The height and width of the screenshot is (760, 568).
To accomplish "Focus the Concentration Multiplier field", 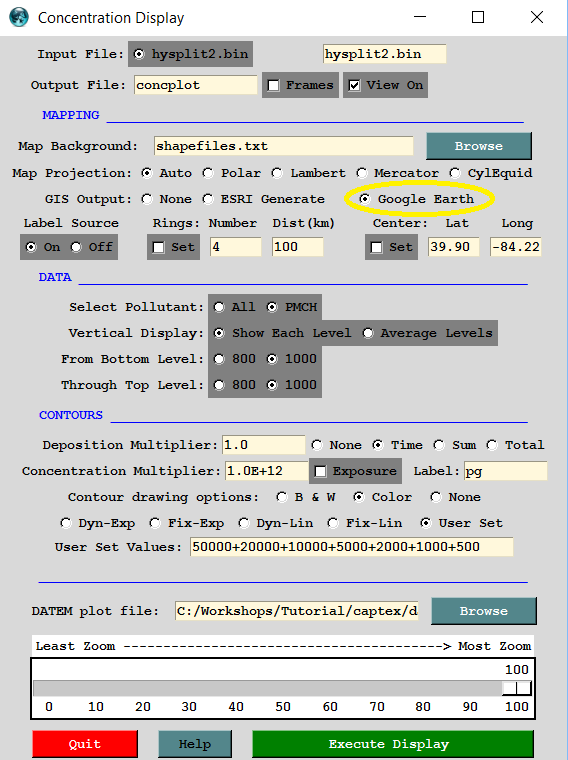I will [267, 471].
